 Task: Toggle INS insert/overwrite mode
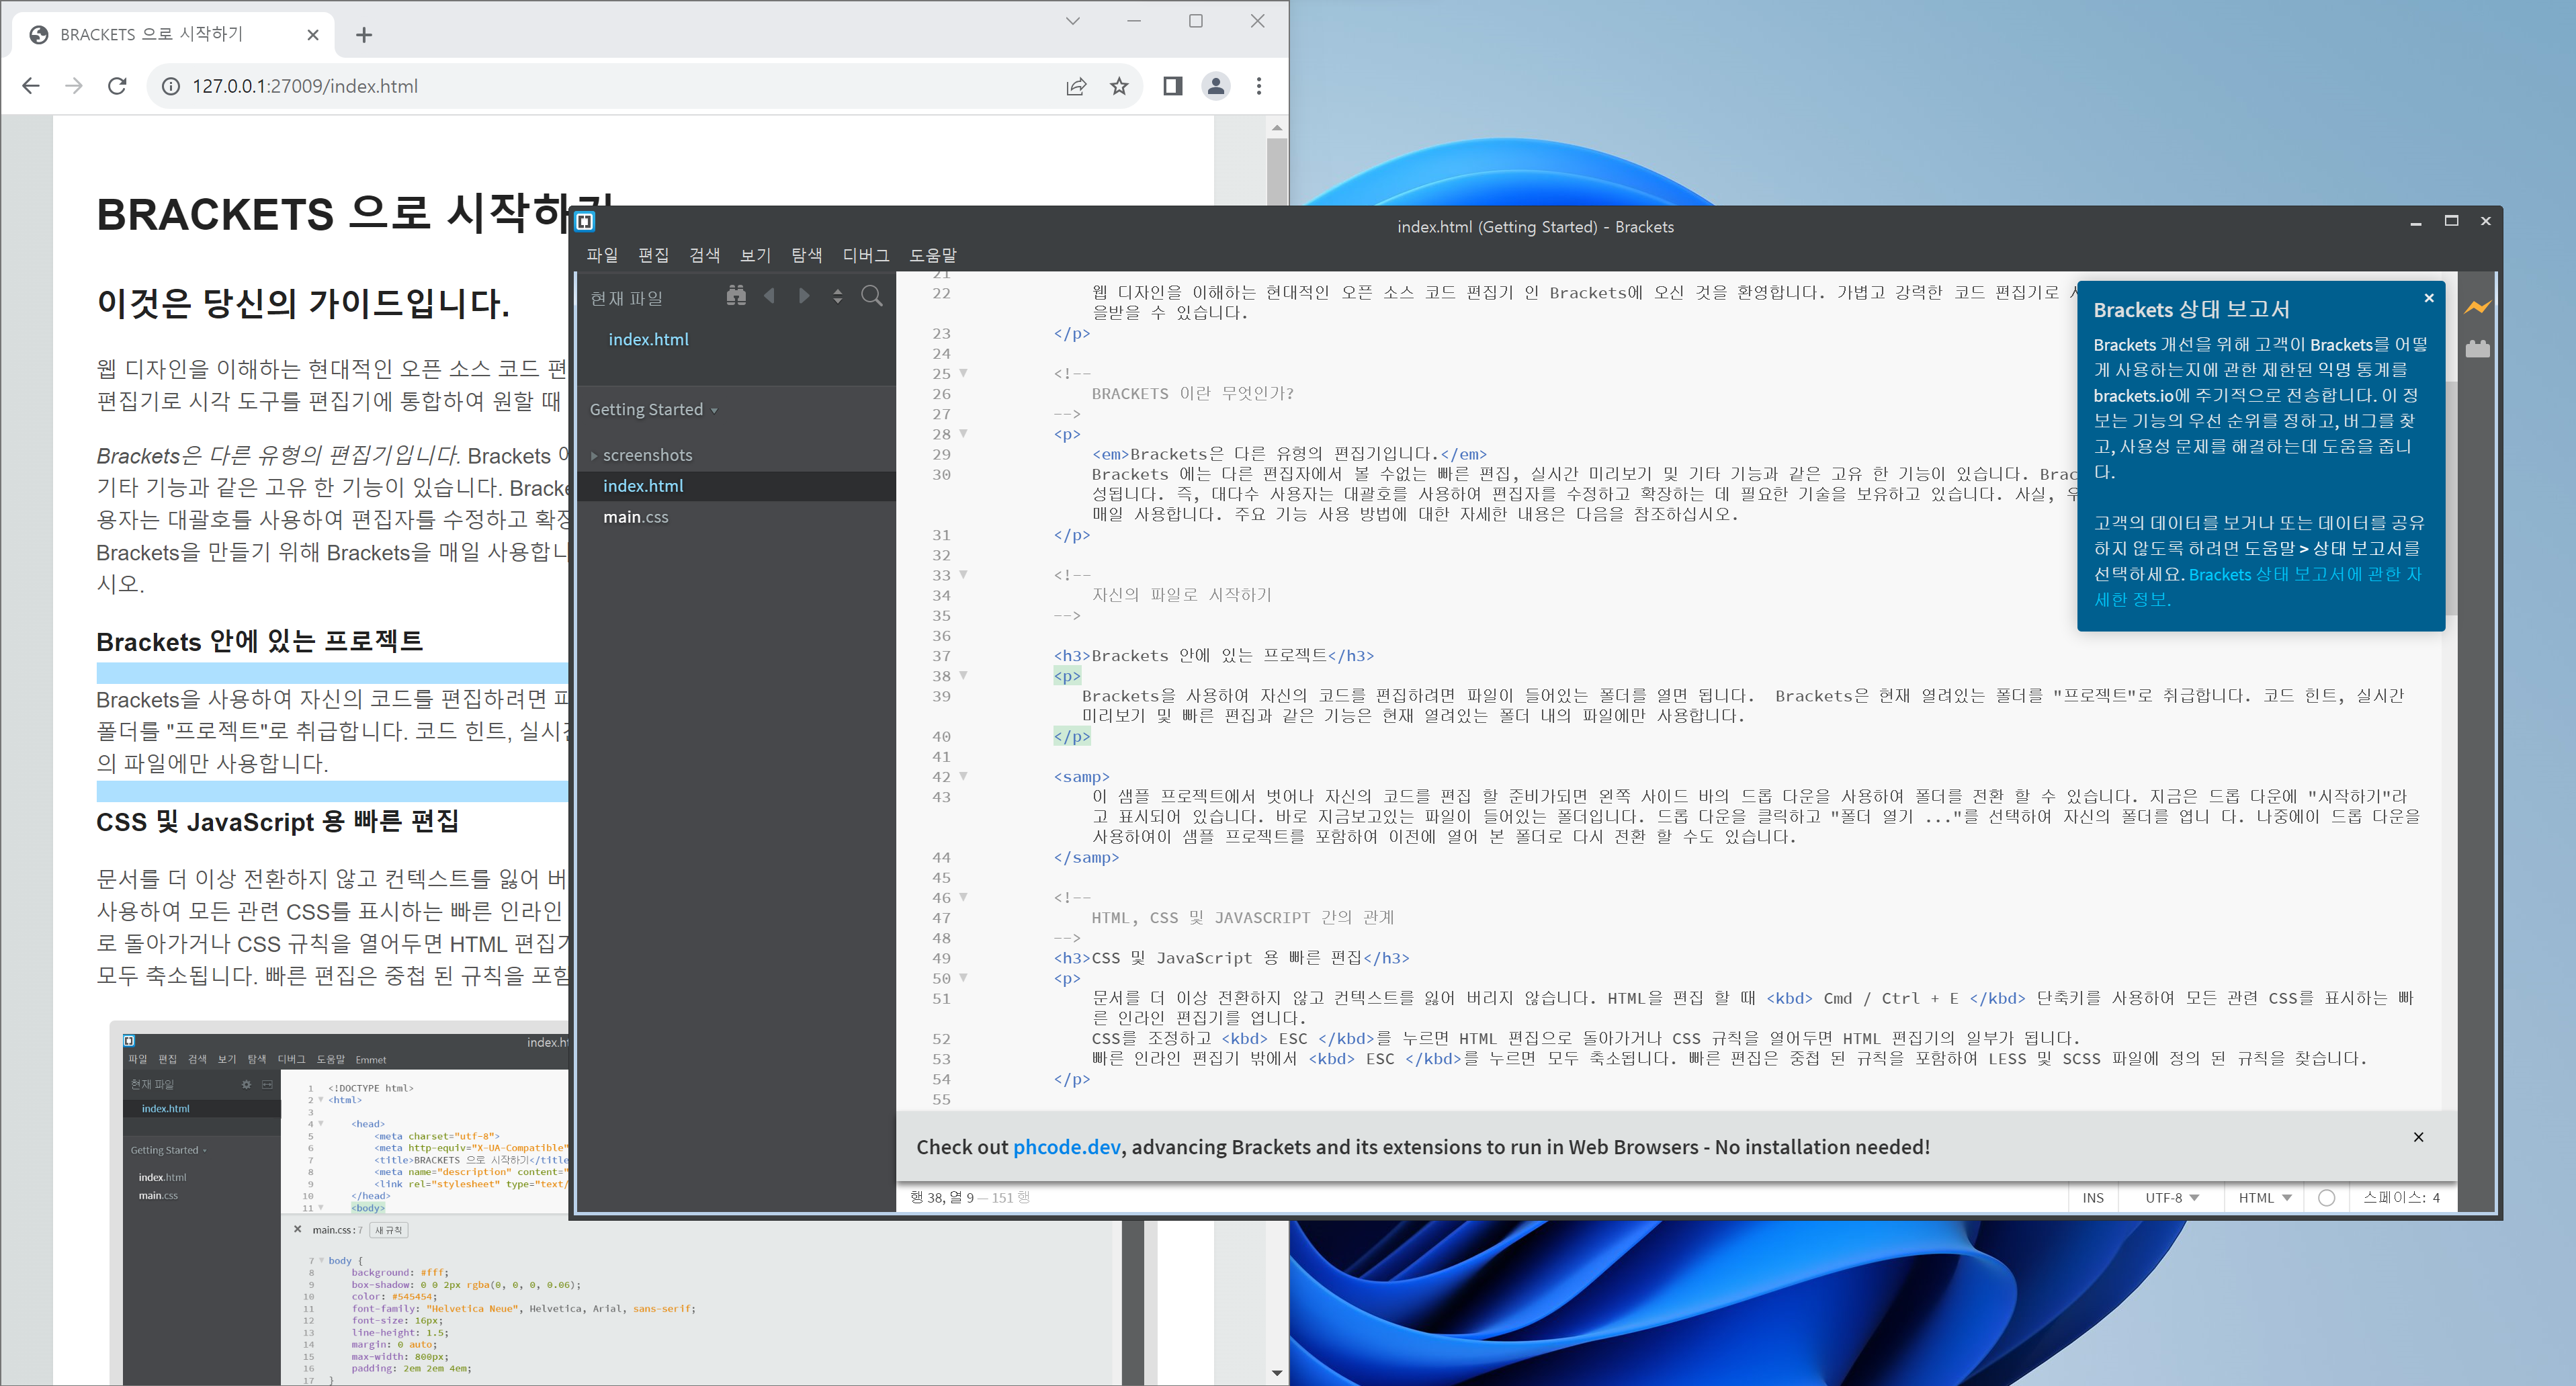click(2093, 1198)
